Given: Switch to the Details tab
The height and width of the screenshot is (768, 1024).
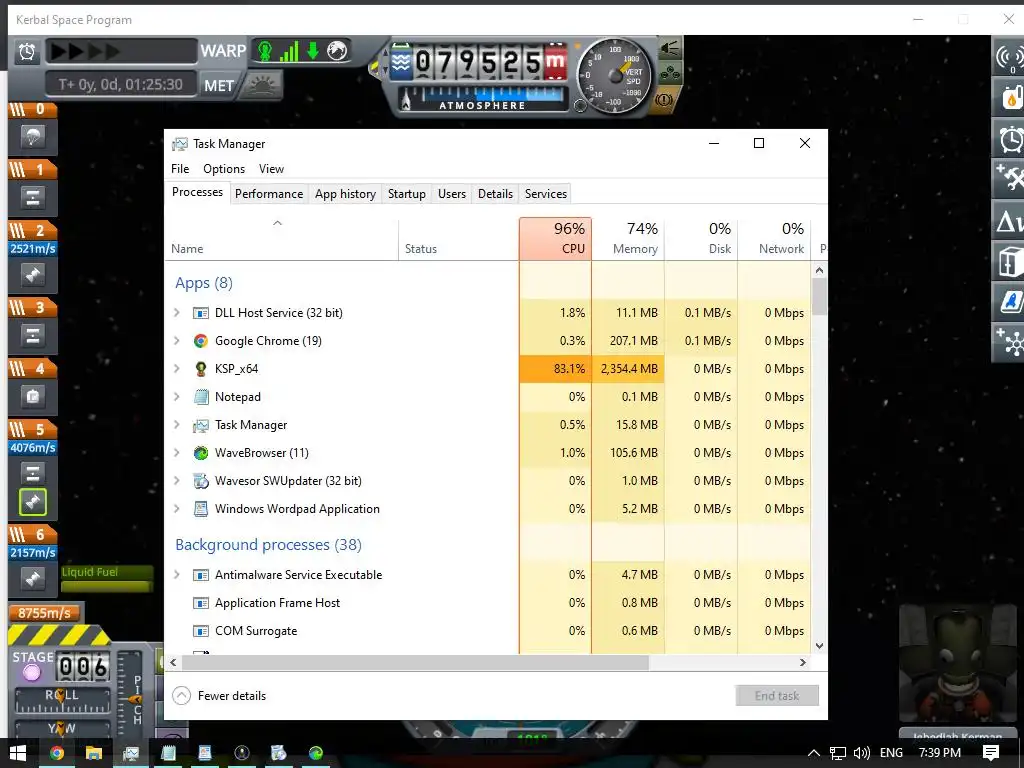Looking at the screenshot, I should pyautogui.click(x=495, y=194).
